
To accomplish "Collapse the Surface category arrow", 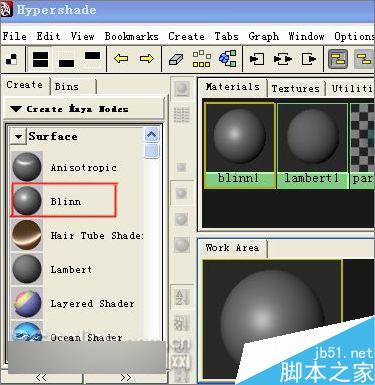I will tap(18, 136).
